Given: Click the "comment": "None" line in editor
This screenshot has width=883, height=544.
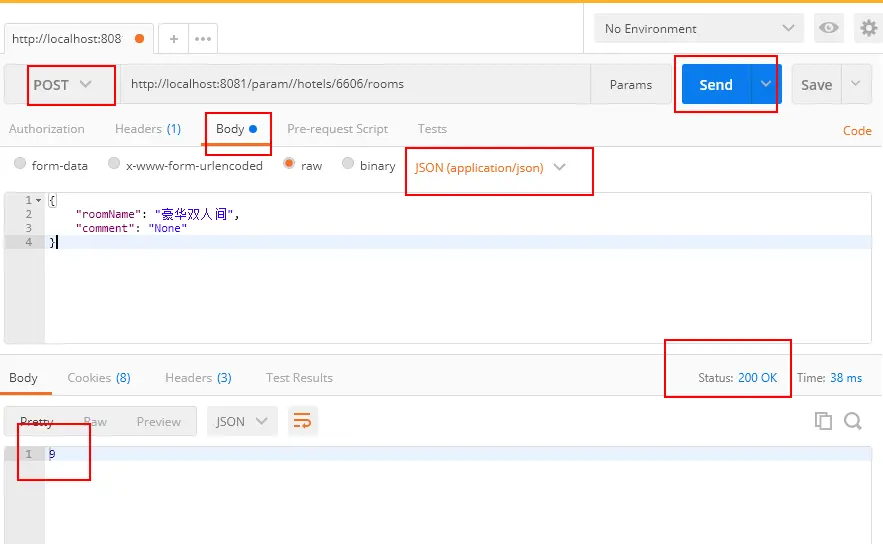Looking at the screenshot, I should click(131, 228).
